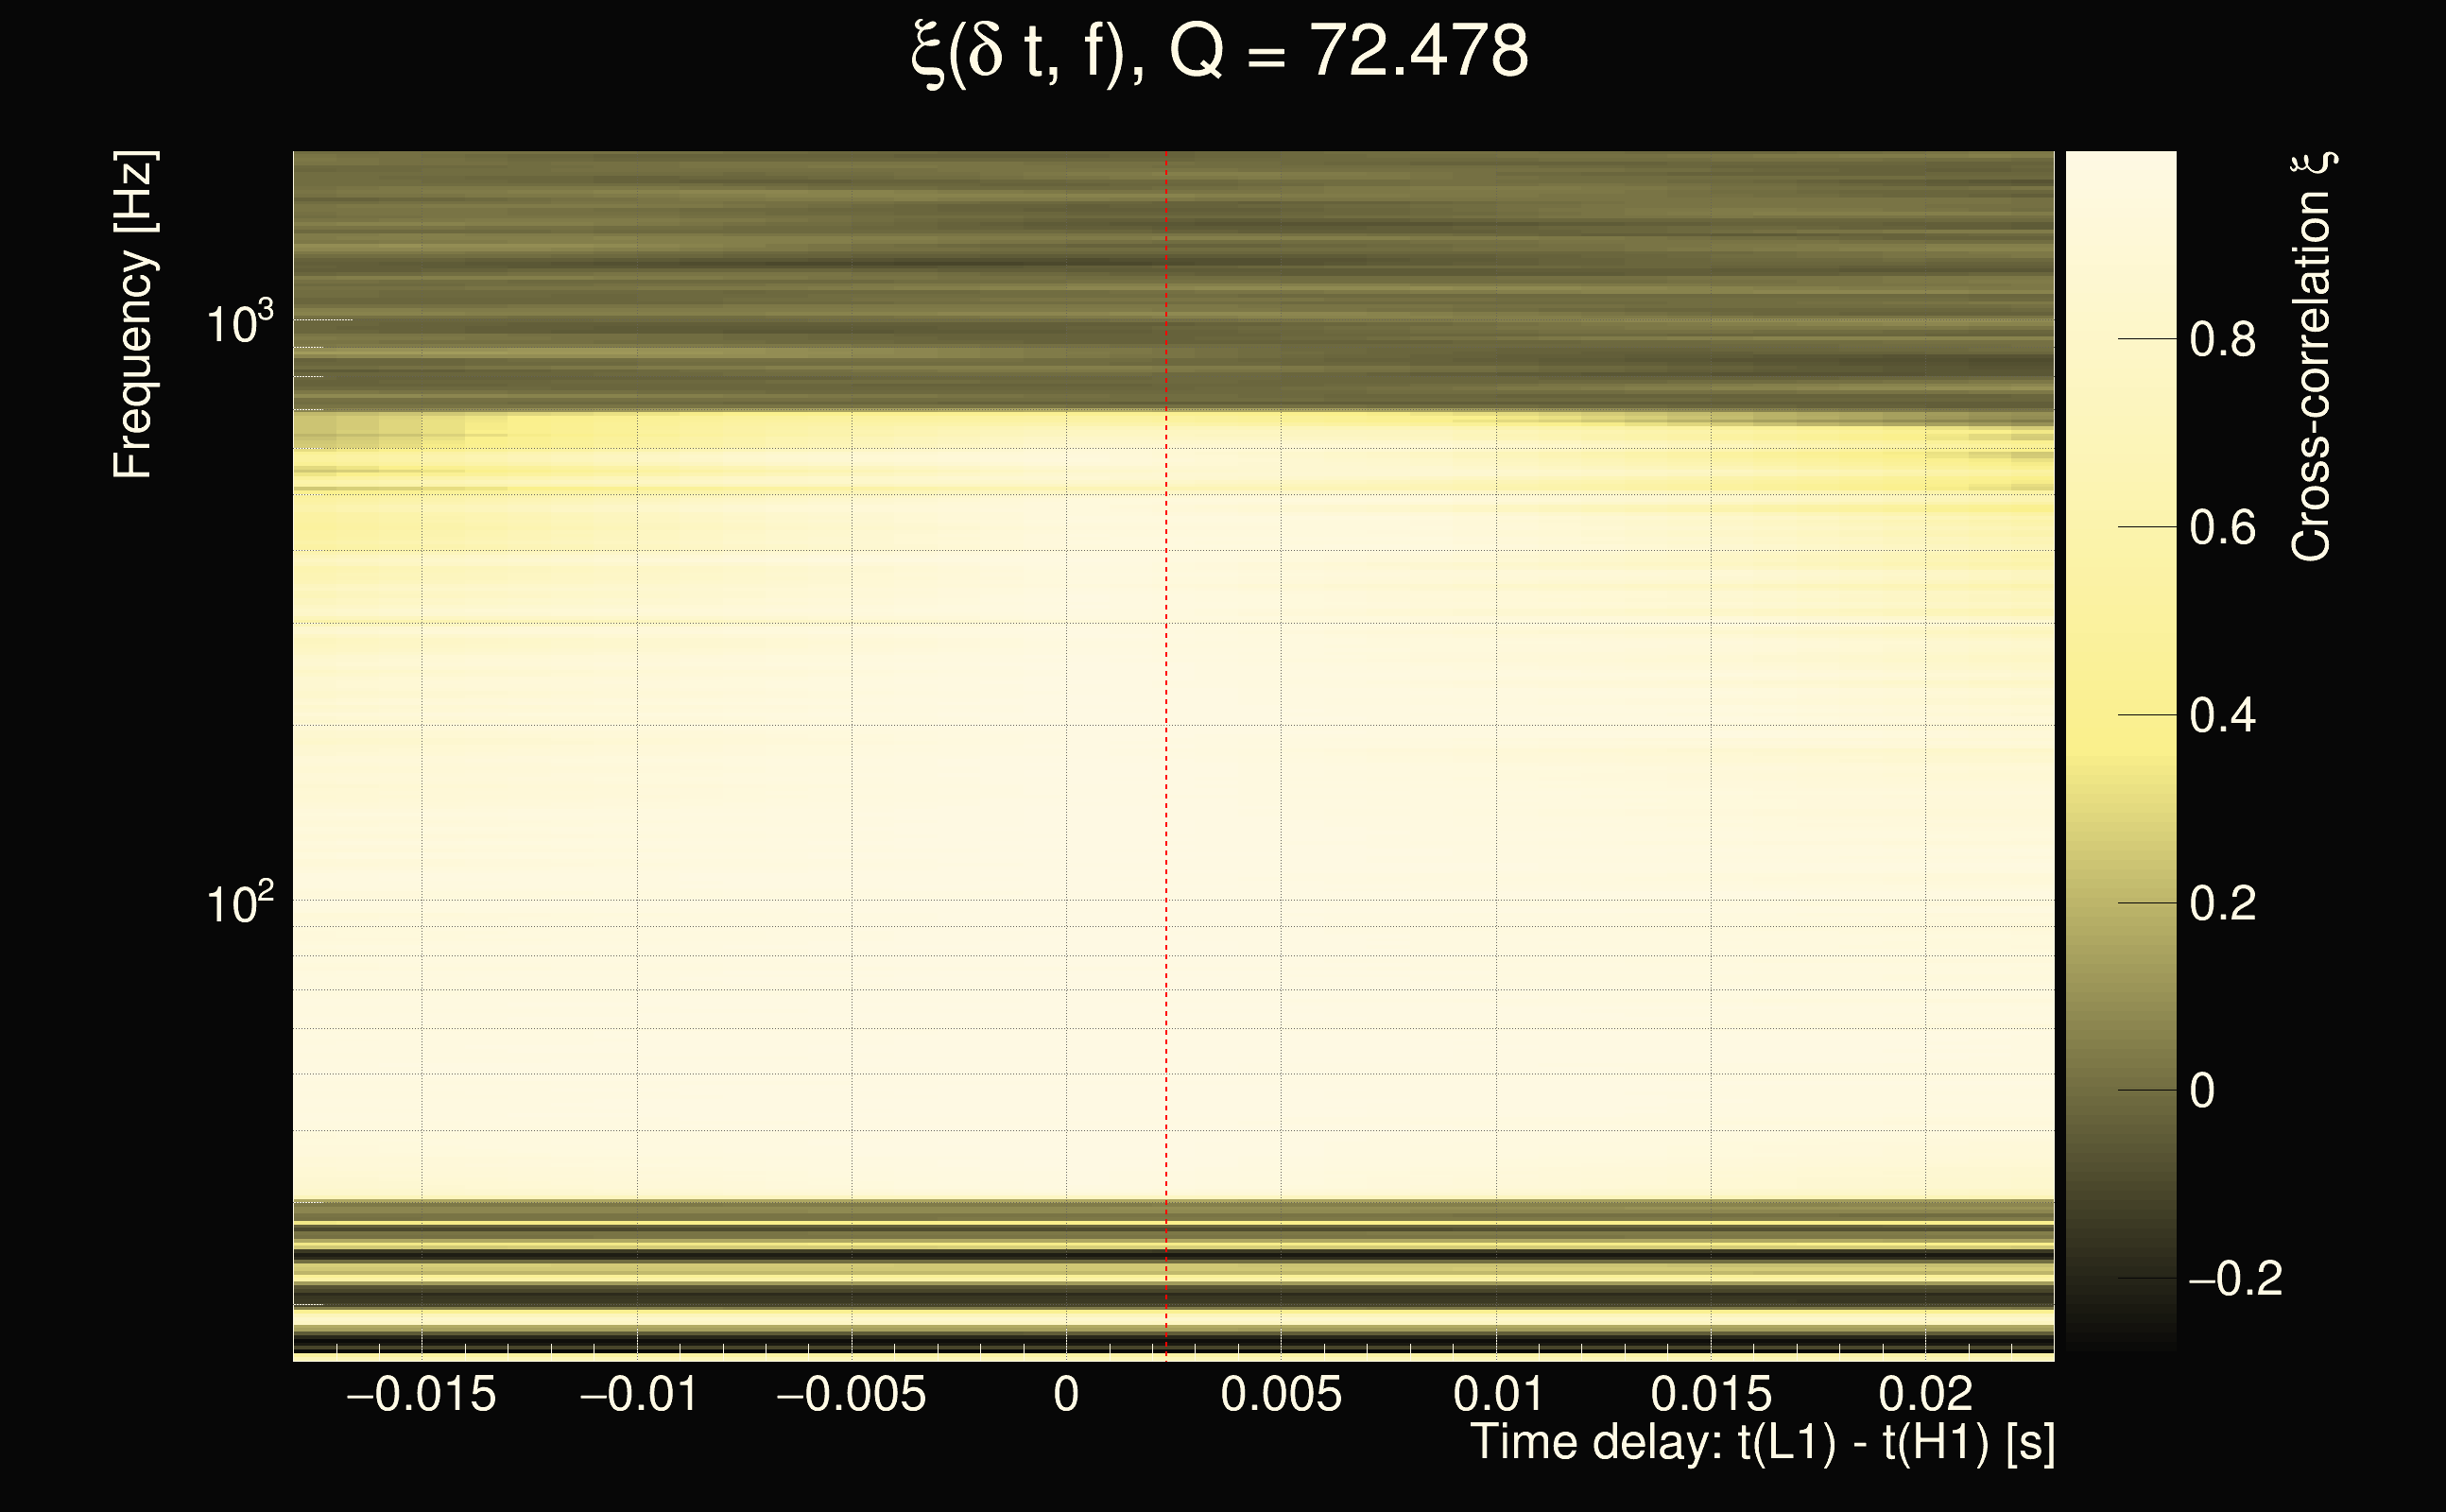Click the −0.015 time delay tick label

420,1394
